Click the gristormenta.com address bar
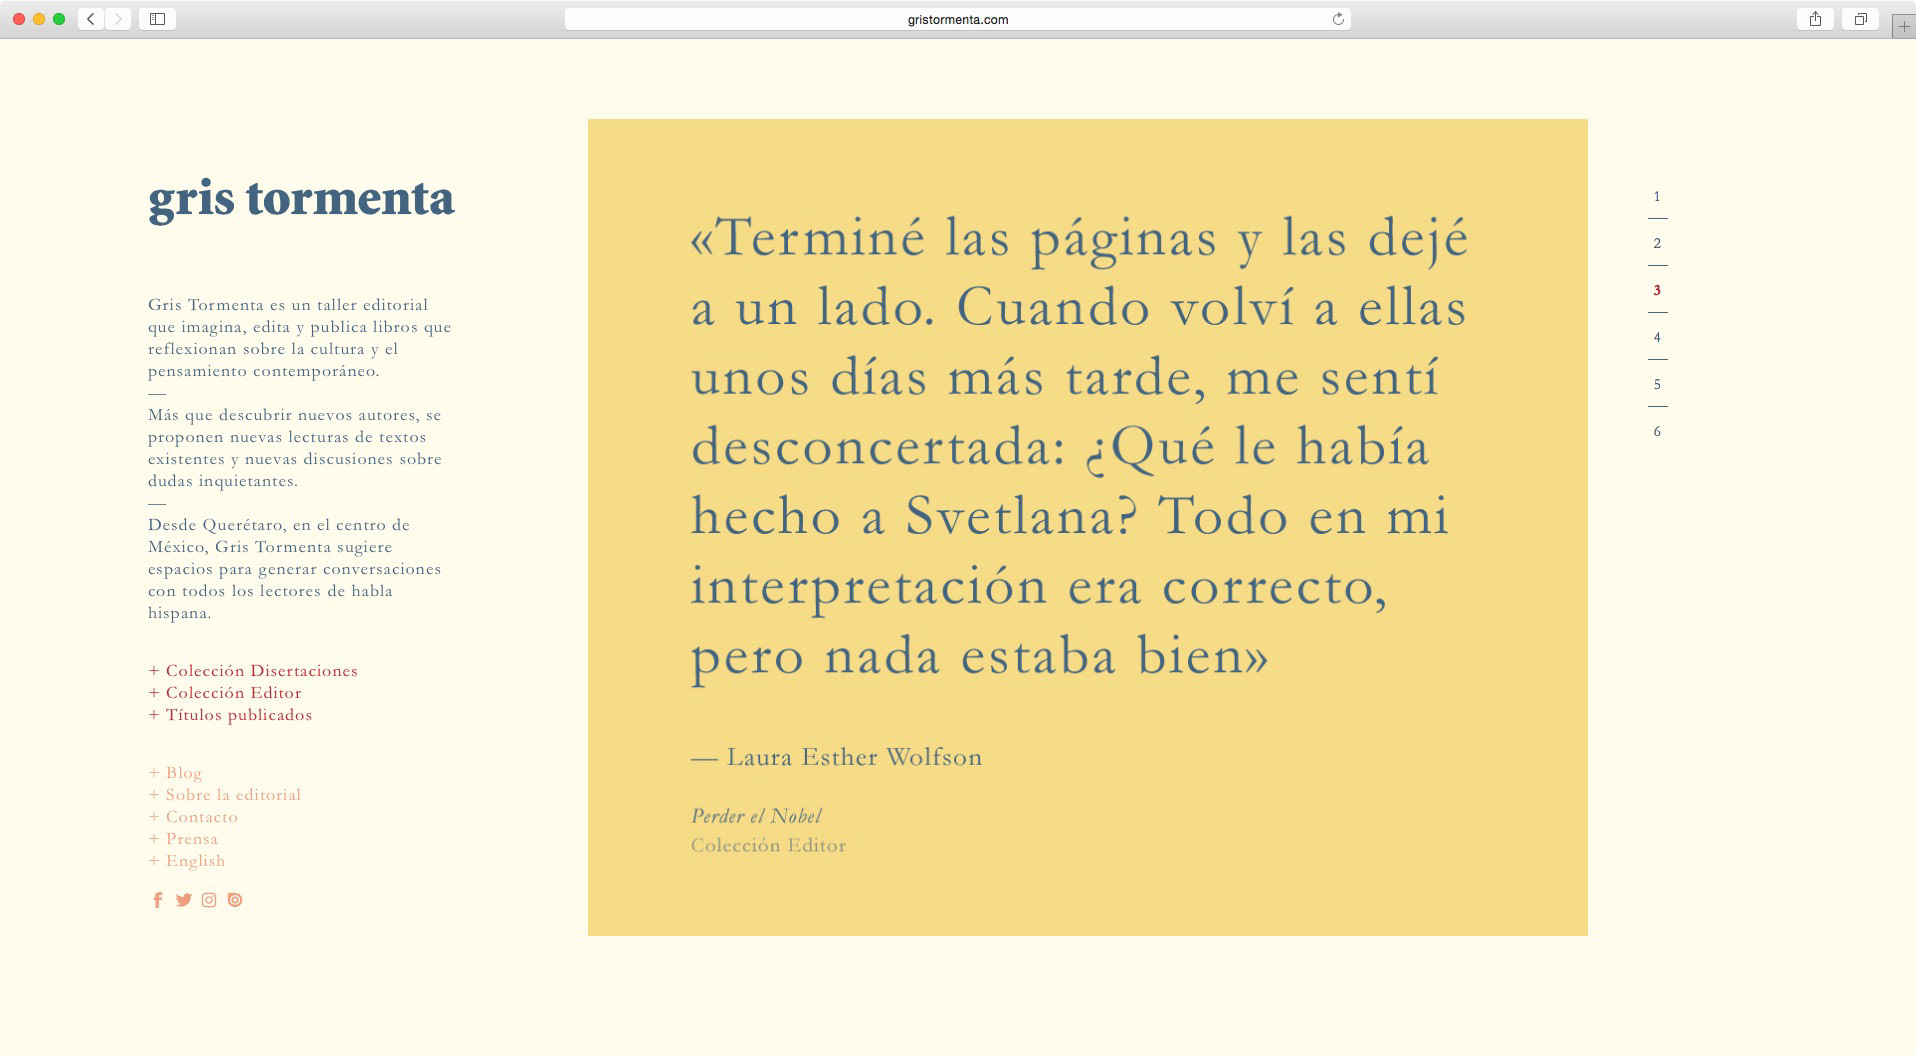Image resolution: width=1916 pixels, height=1057 pixels. (x=957, y=19)
